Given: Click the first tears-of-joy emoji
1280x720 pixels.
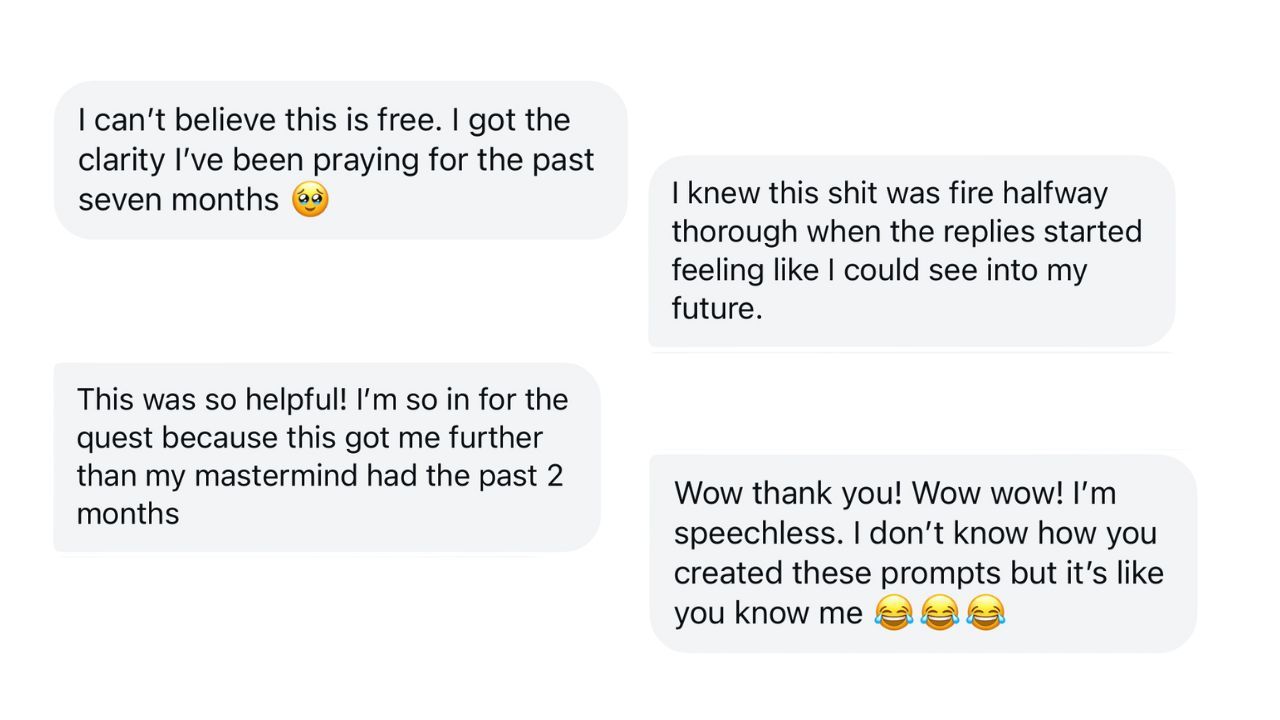Looking at the screenshot, I should point(893,612).
